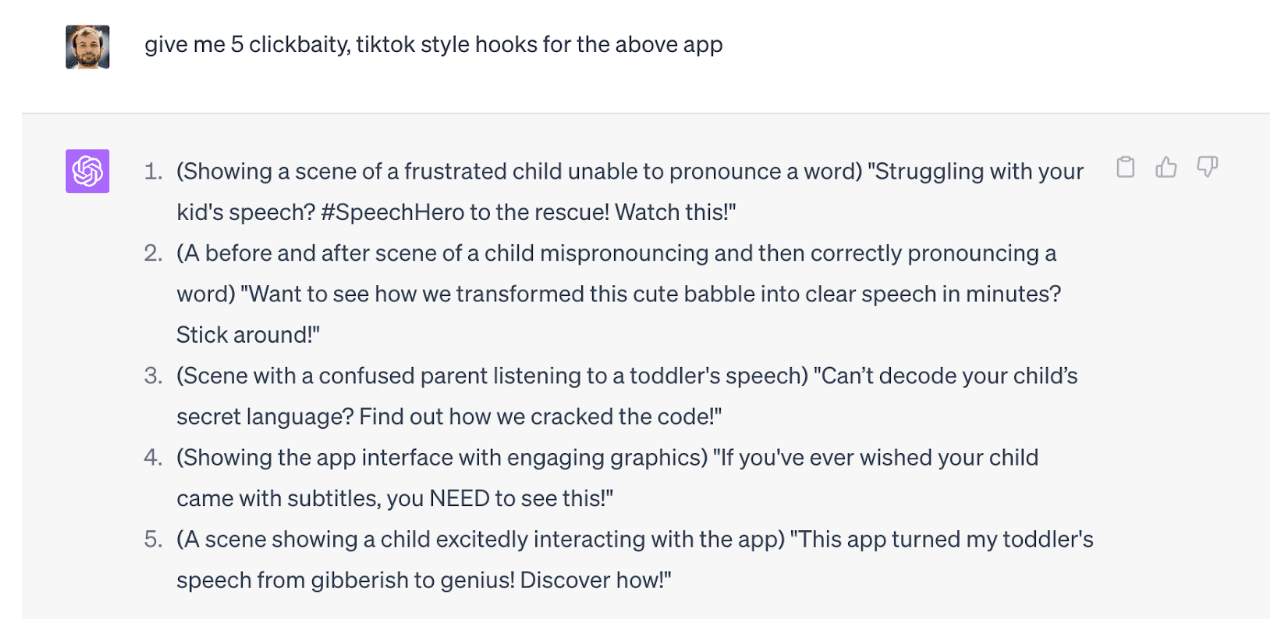Click the "Struggling with your" quoted text
This screenshot has width=1284, height=634.
coord(979,171)
